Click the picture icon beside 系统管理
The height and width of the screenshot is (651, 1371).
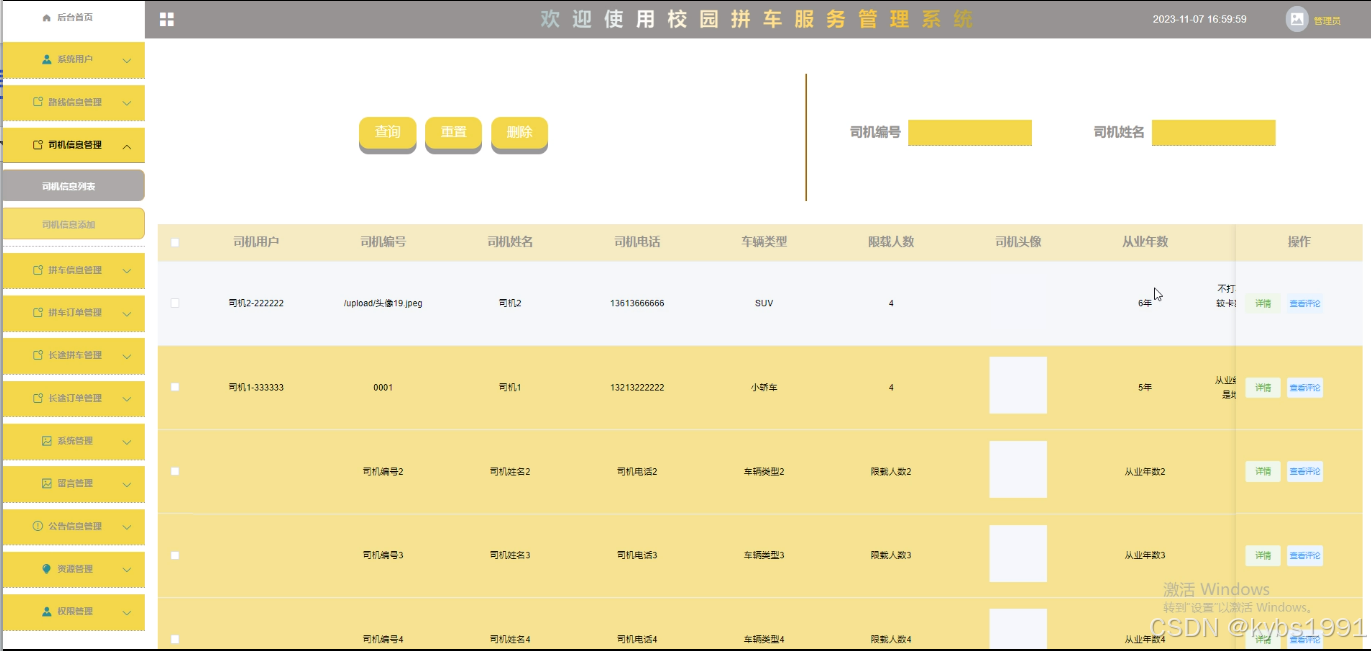[47, 441]
